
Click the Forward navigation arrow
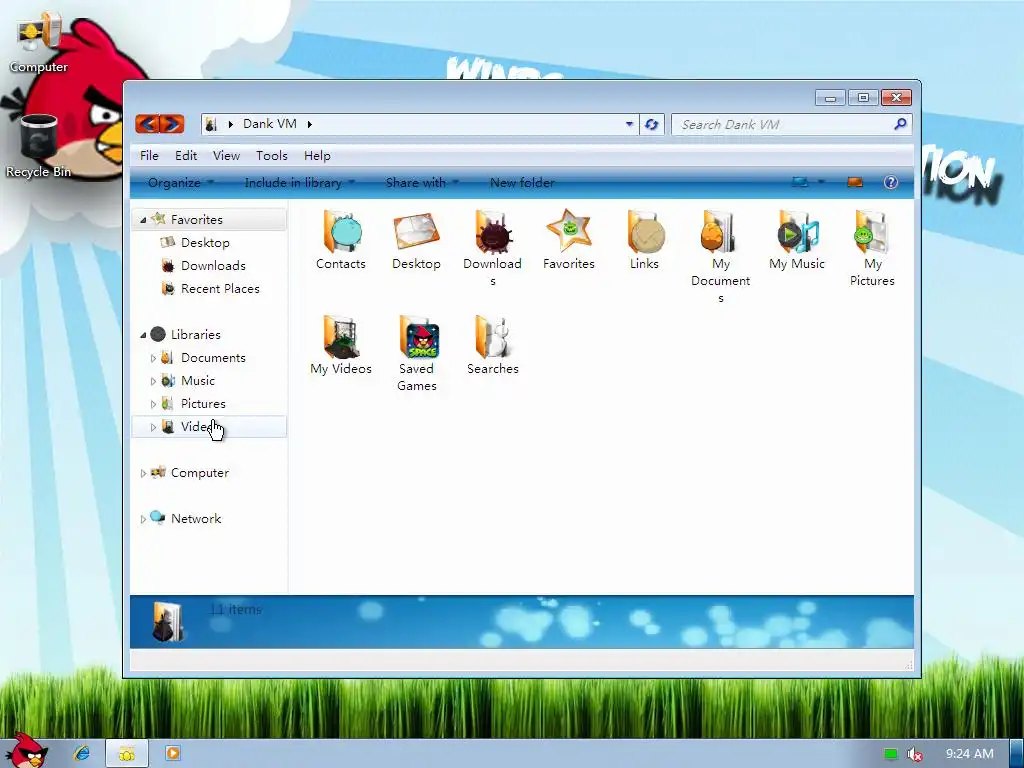[x=172, y=123]
